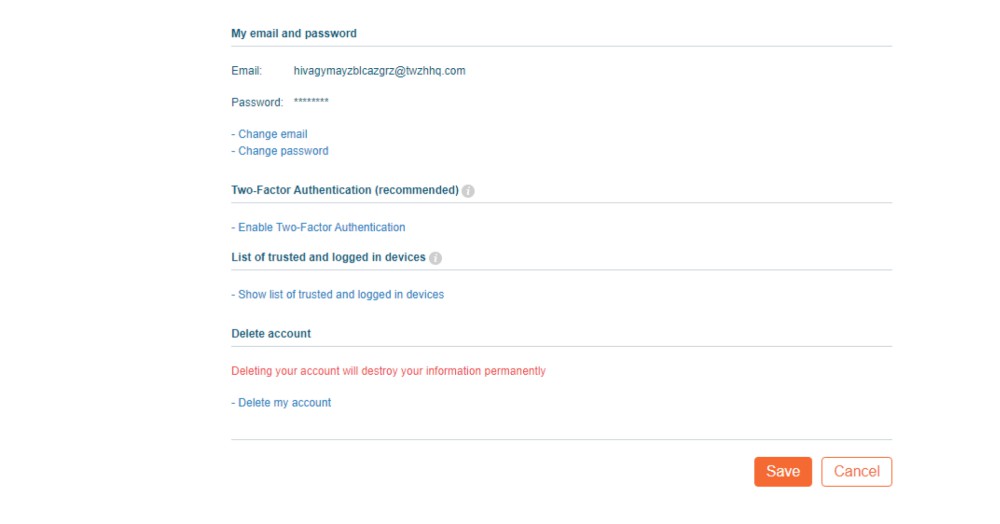Click the divider under 'My email and password'
The width and height of the screenshot is (1000, 524).
[x=561, y=46]
